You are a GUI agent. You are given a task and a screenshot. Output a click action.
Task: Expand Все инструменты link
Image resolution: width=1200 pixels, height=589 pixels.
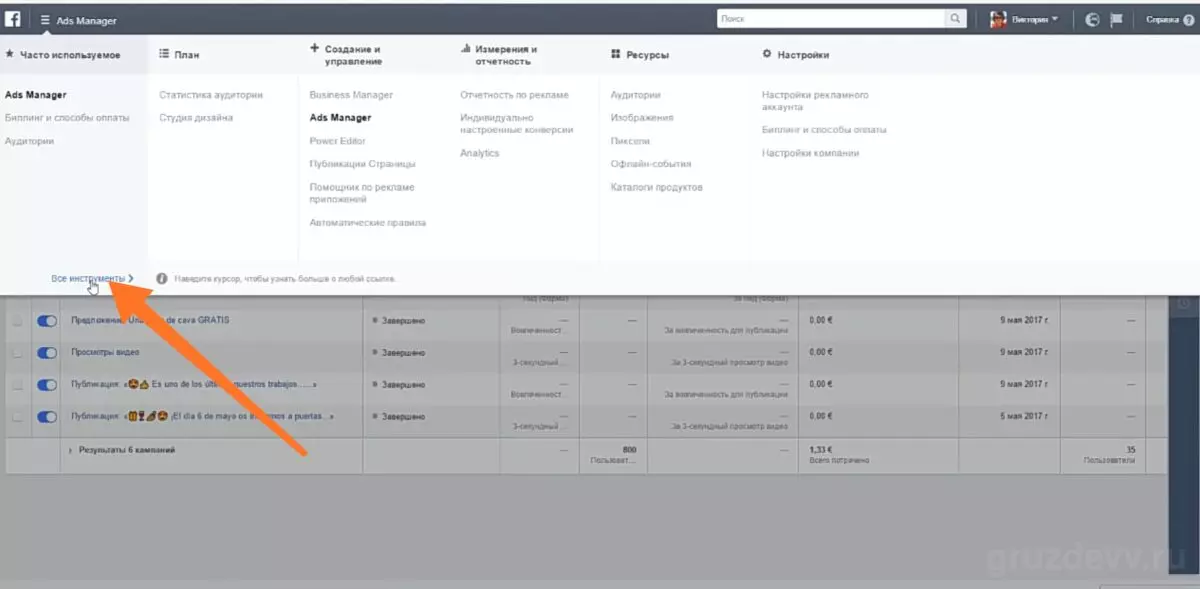tap(92, 278)
